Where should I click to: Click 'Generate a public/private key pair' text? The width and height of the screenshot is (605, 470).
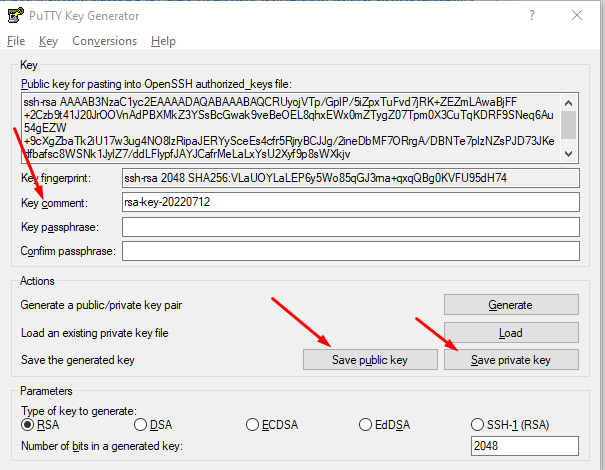click(101, 305)
